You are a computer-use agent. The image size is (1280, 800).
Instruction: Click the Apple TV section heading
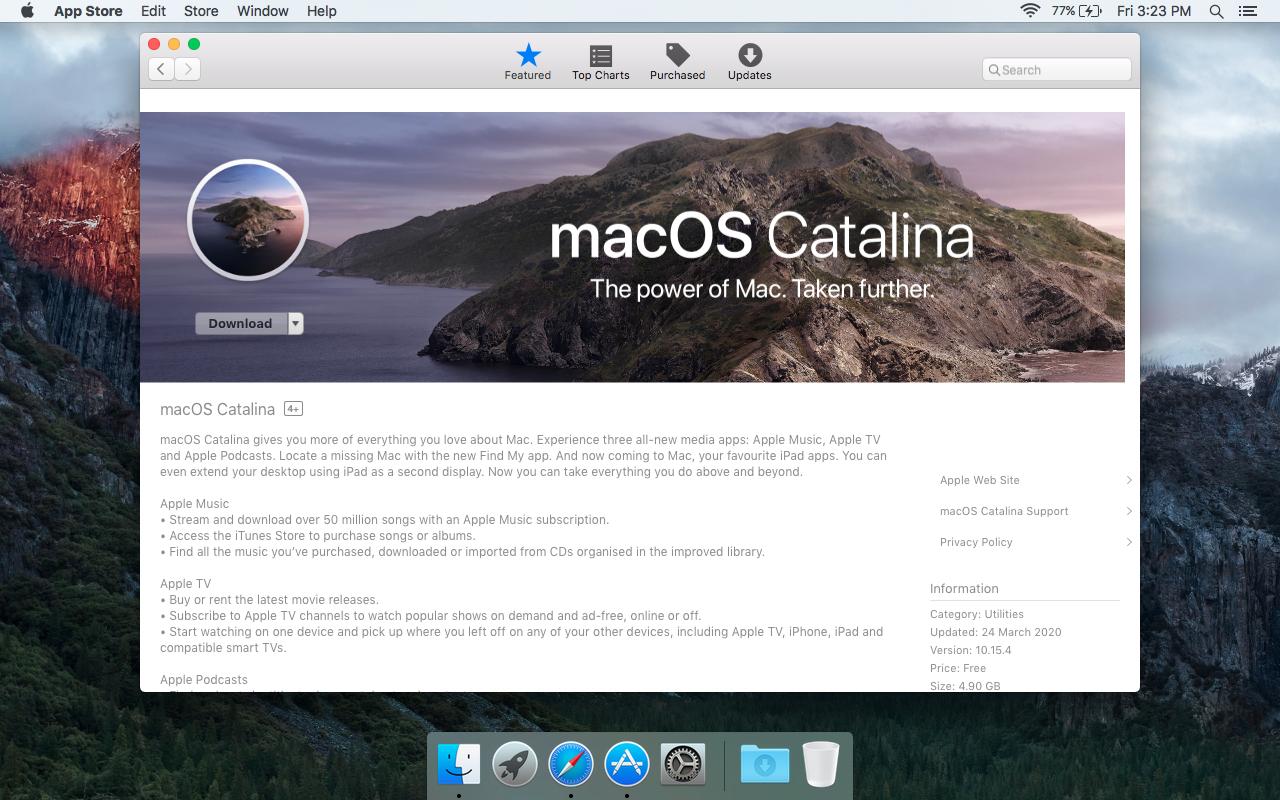[x=185, y=584]
